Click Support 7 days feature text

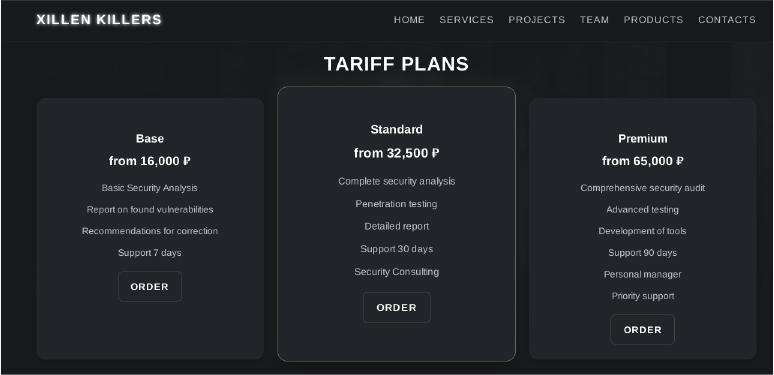pos(150,253)
